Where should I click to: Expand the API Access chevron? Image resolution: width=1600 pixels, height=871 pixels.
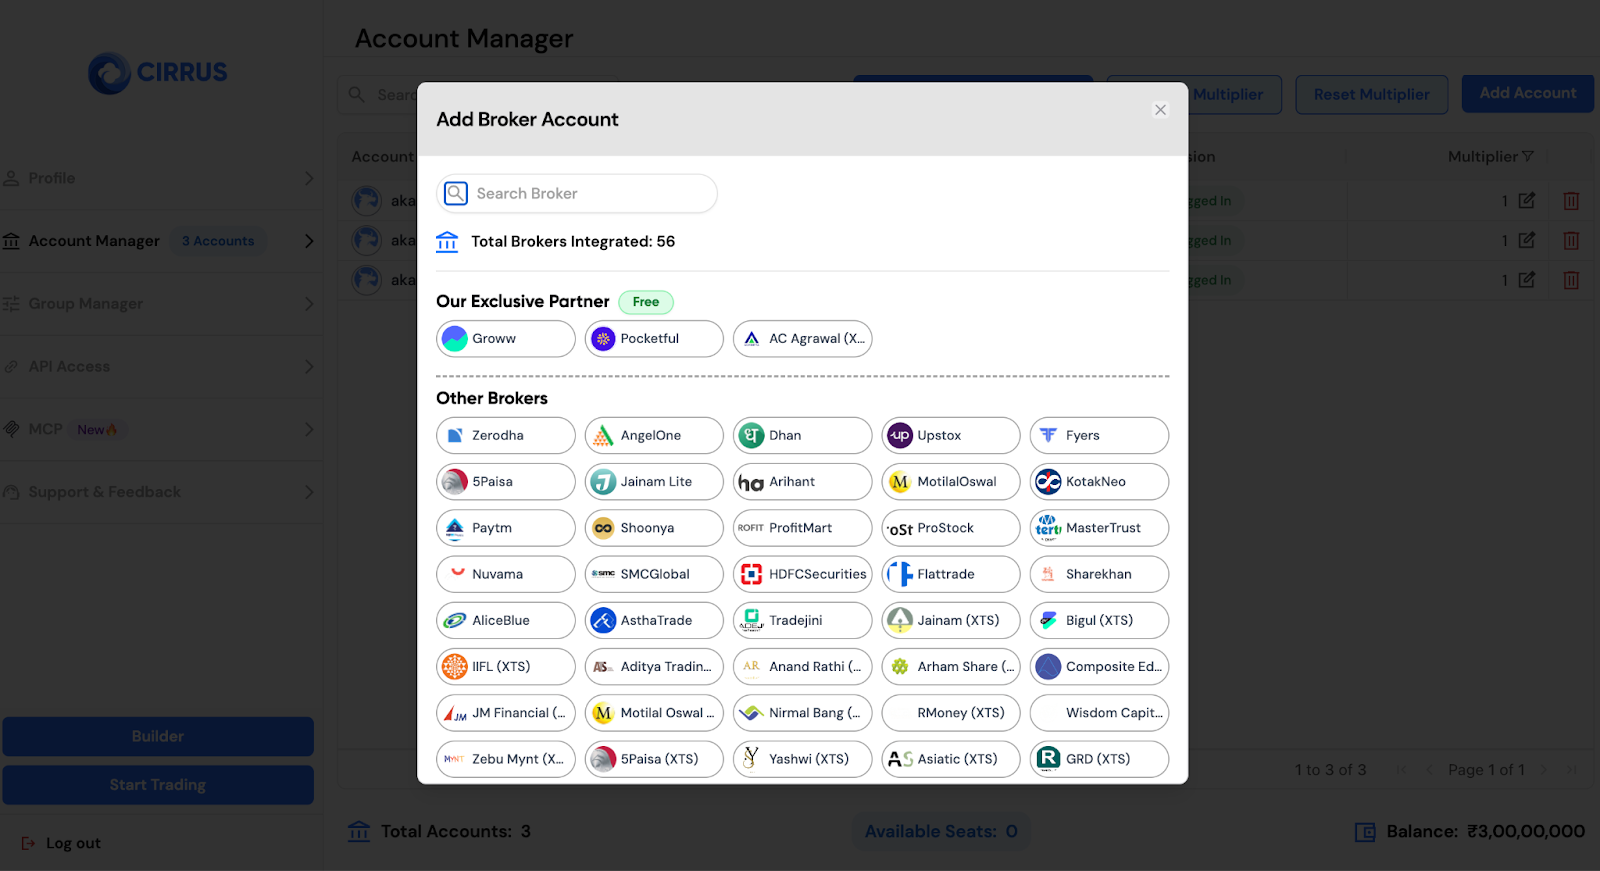coord(309,367)
